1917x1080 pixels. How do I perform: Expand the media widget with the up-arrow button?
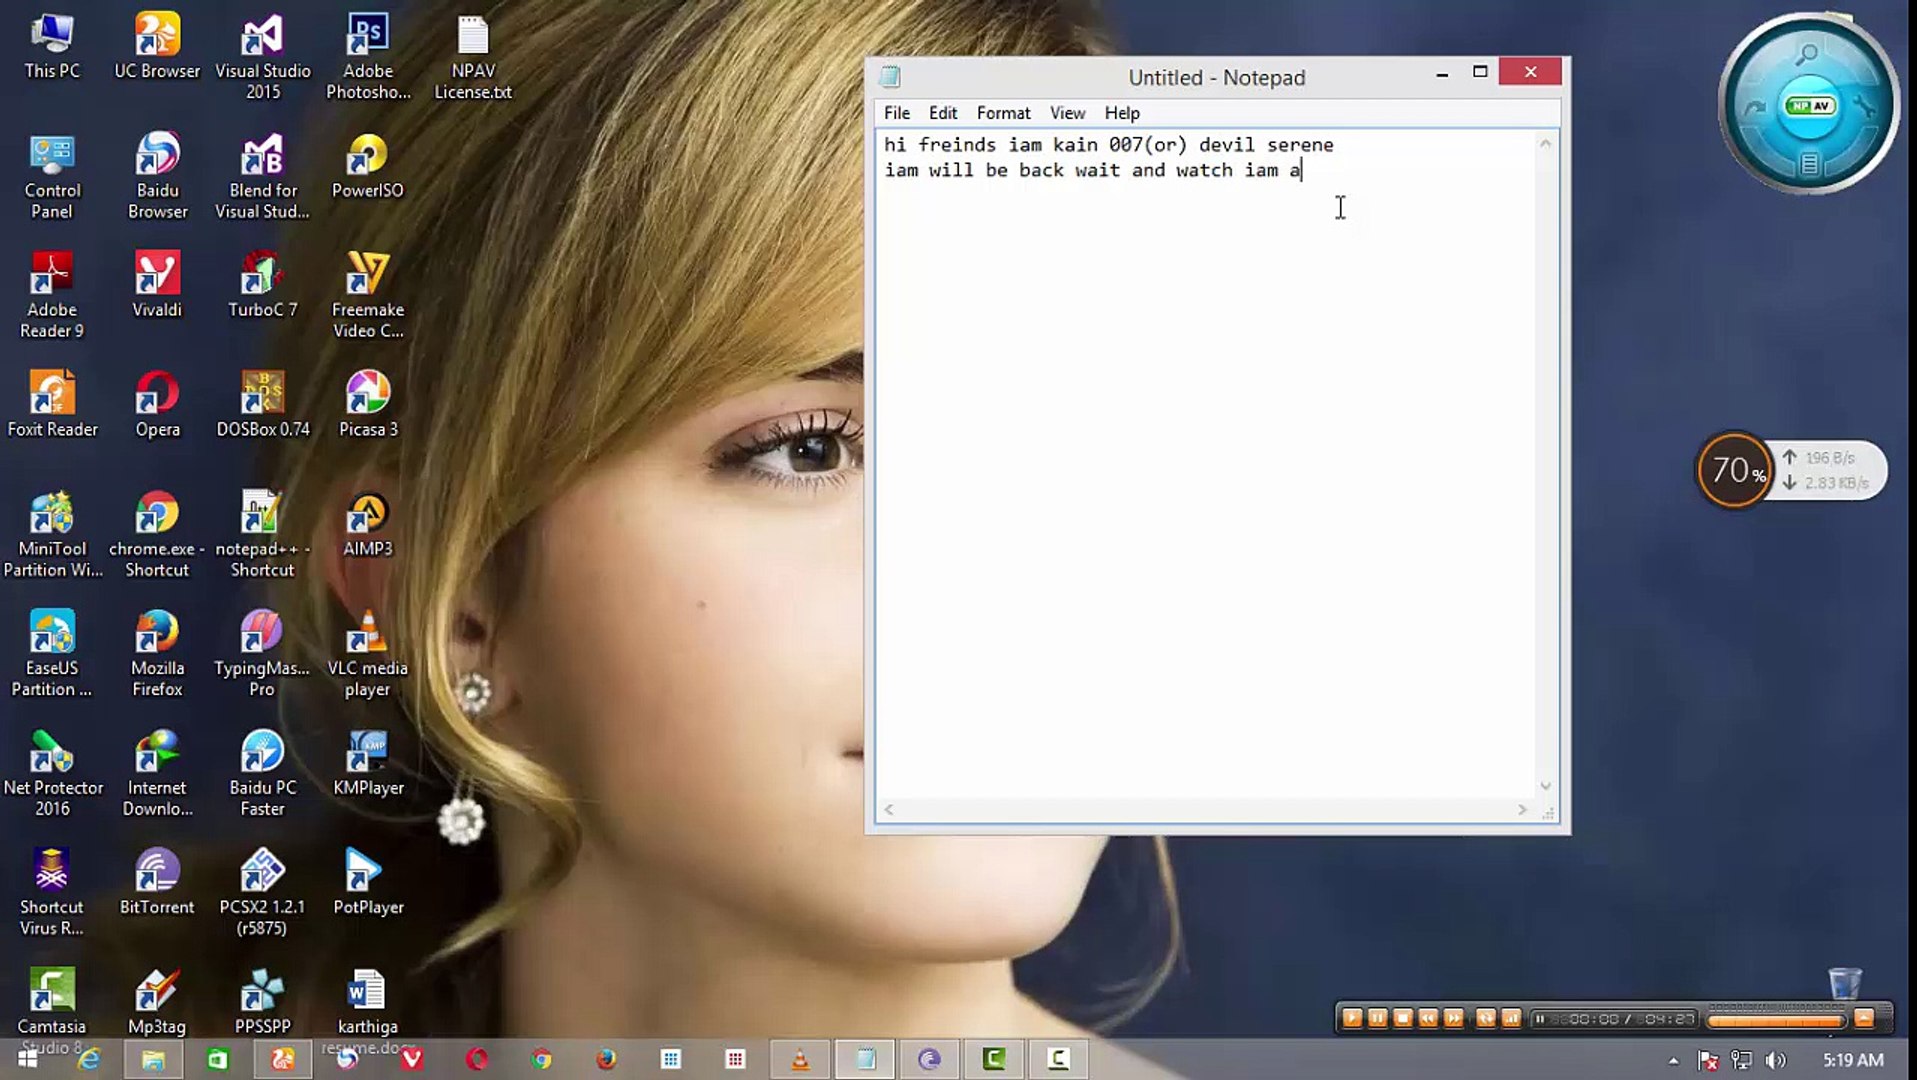point(1864,1018)
